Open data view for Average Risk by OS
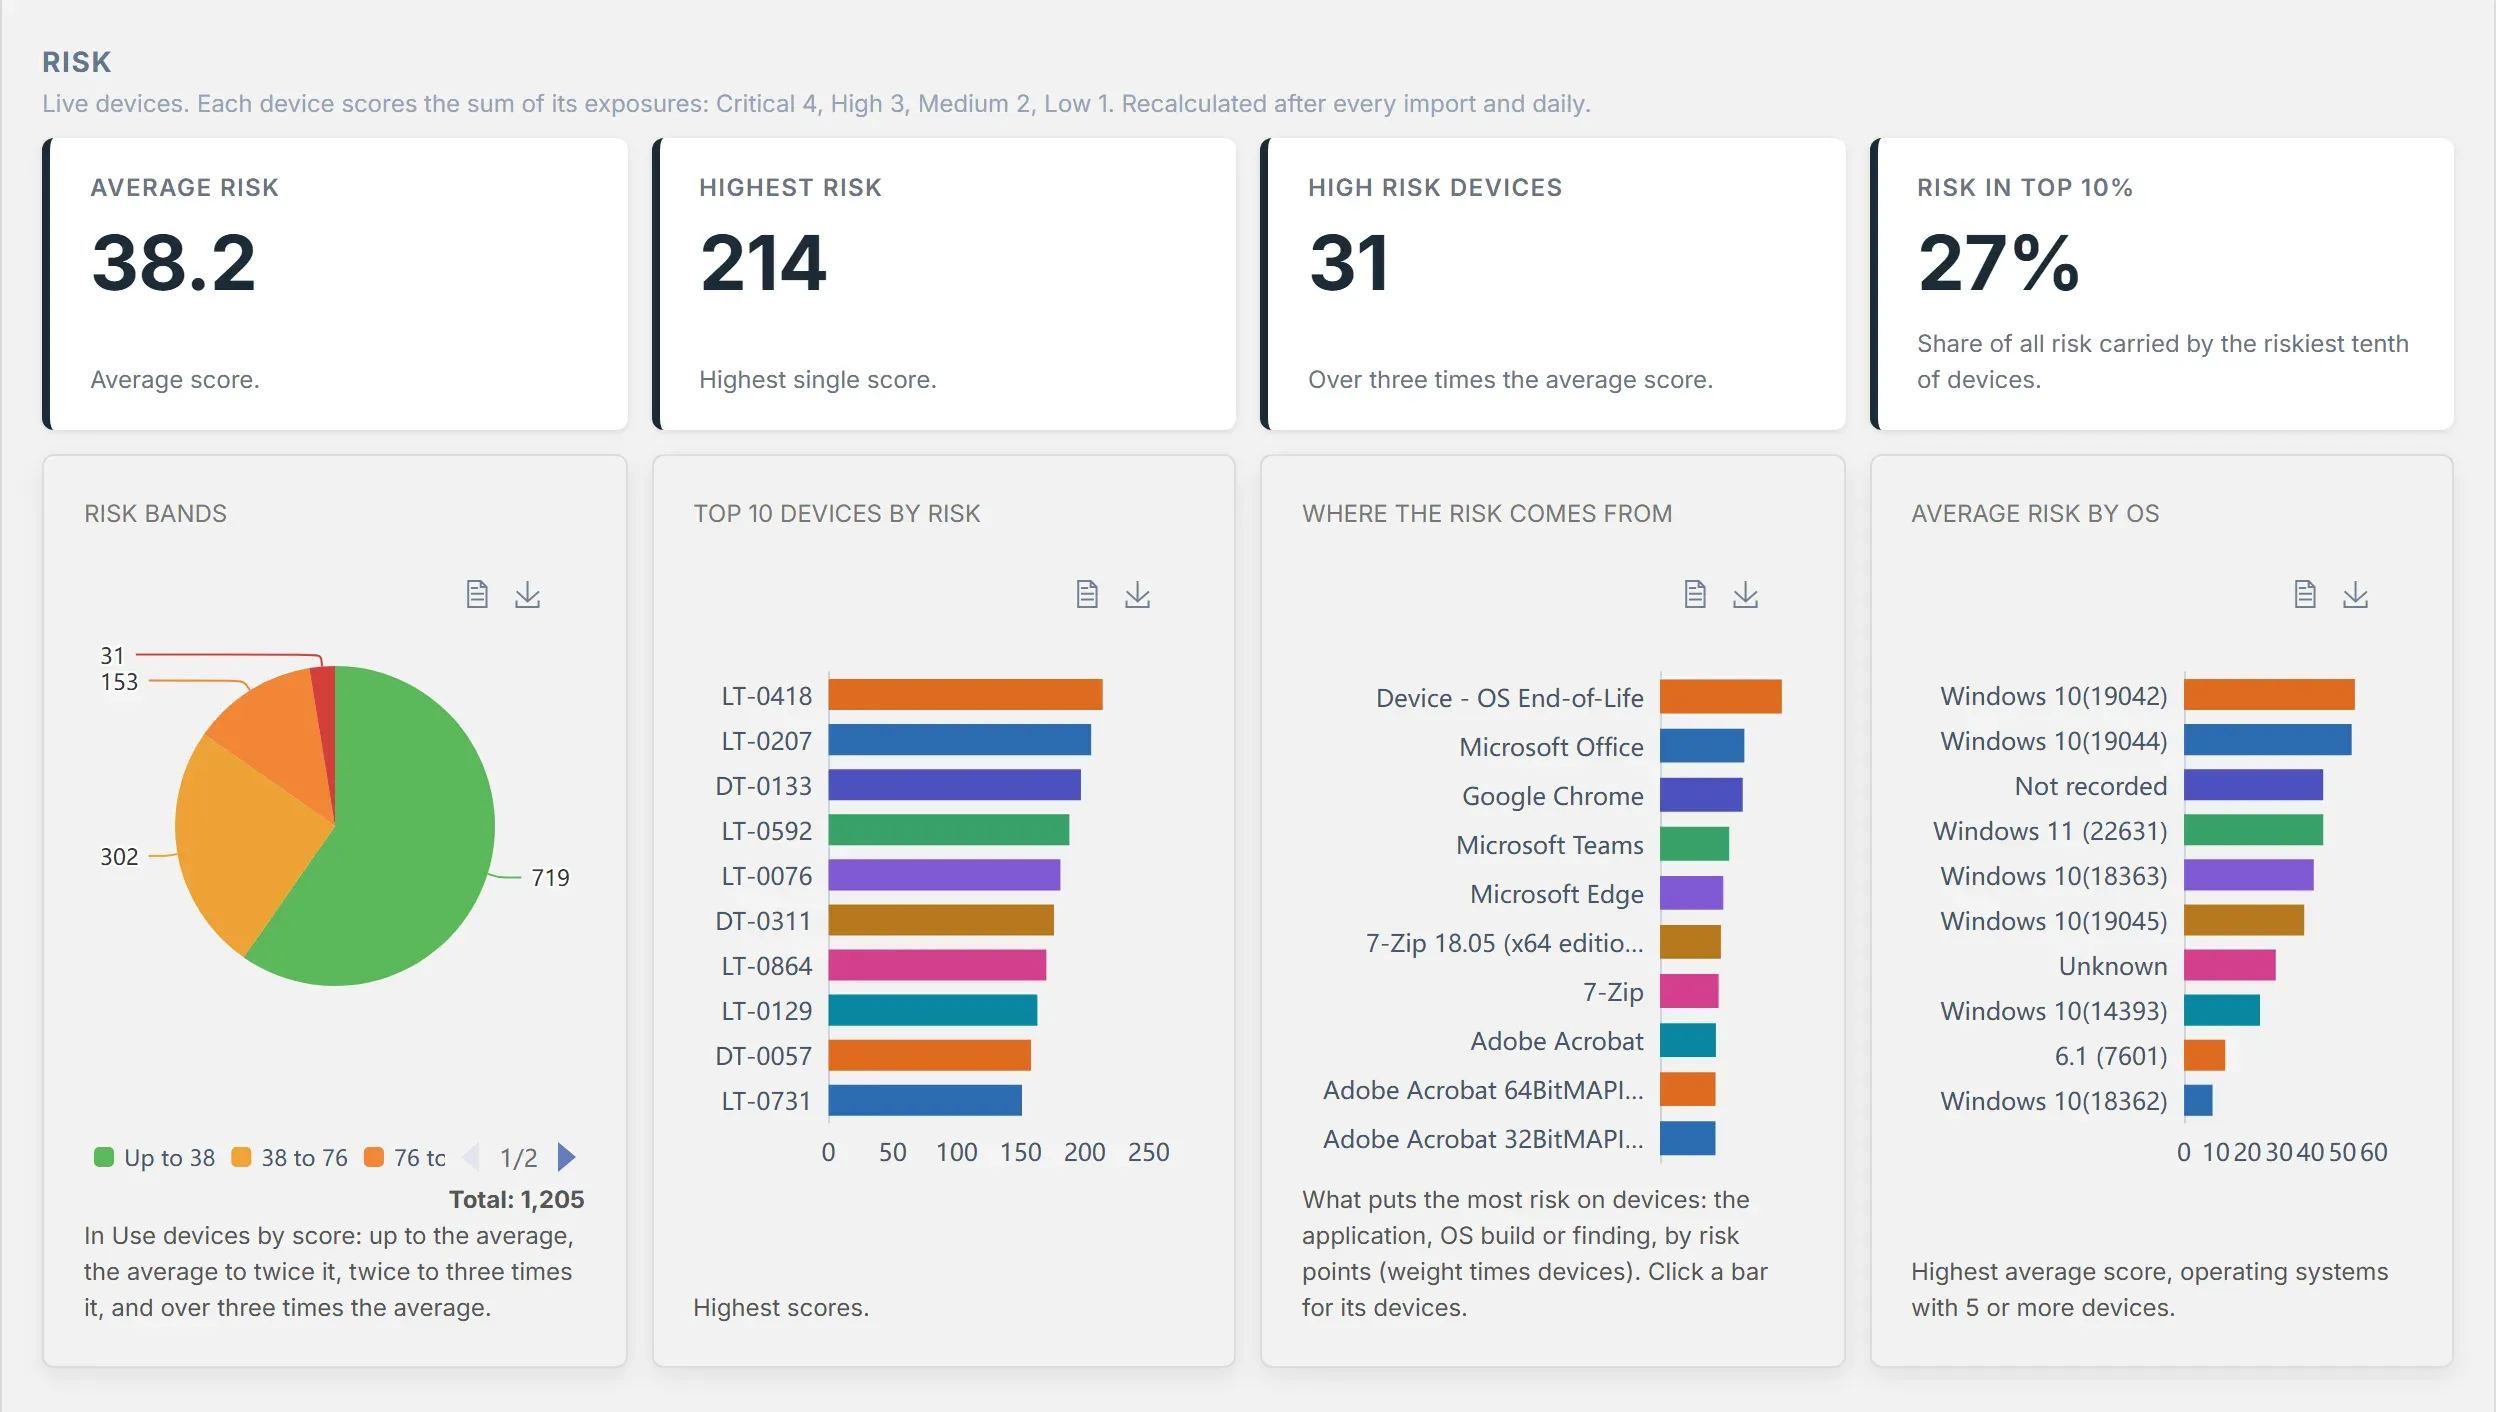This screenshot has height=1412, width=2496. (2305, 594)
